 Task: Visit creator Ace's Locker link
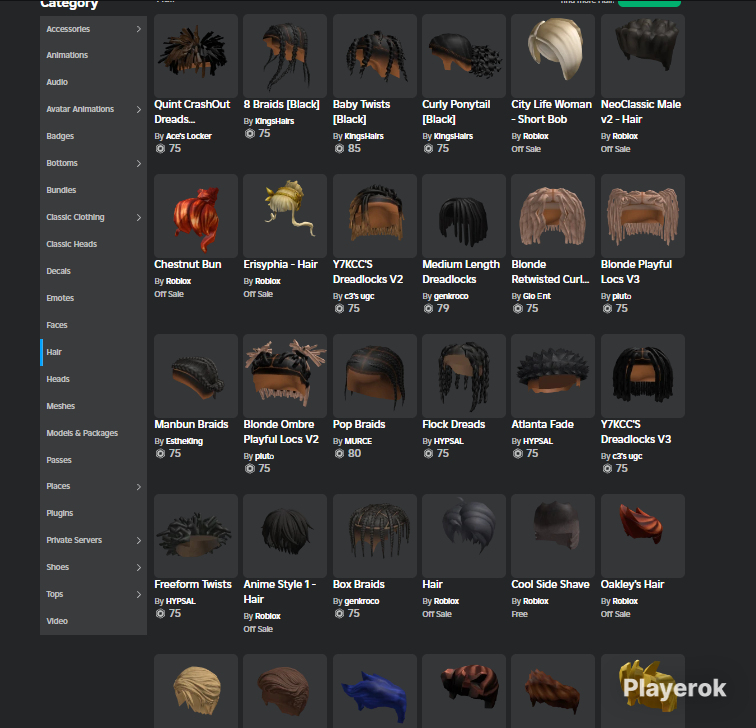[x=189, y=136]
